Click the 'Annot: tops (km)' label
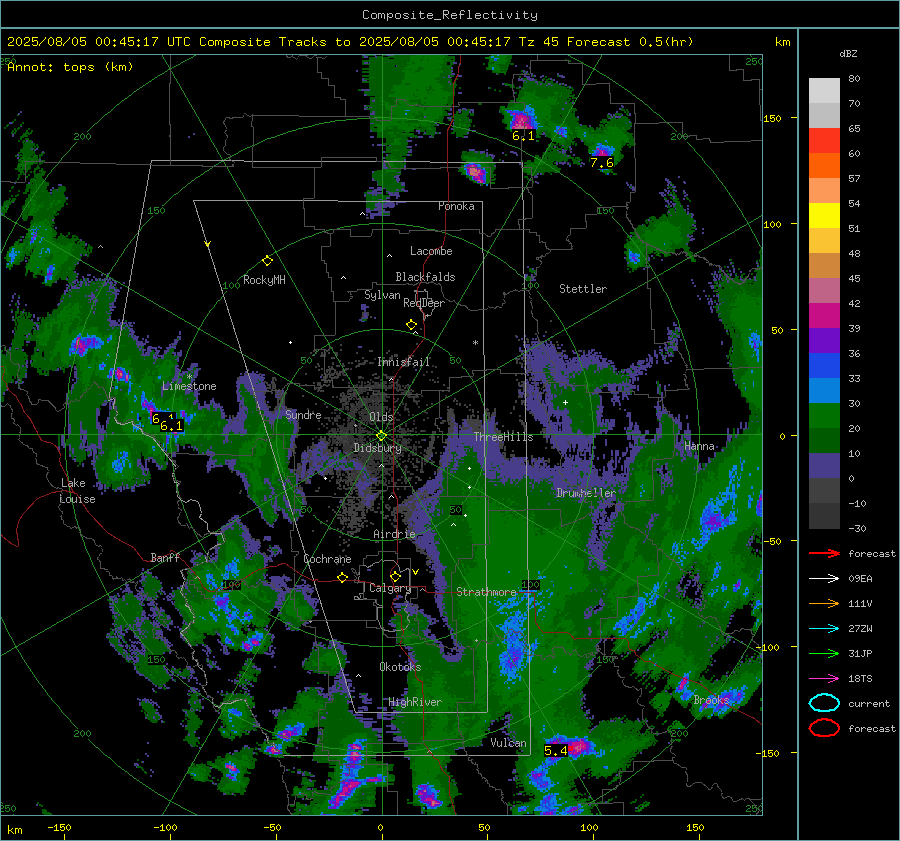The height and width of the screenshot is (841, 900). coord(70,67)
